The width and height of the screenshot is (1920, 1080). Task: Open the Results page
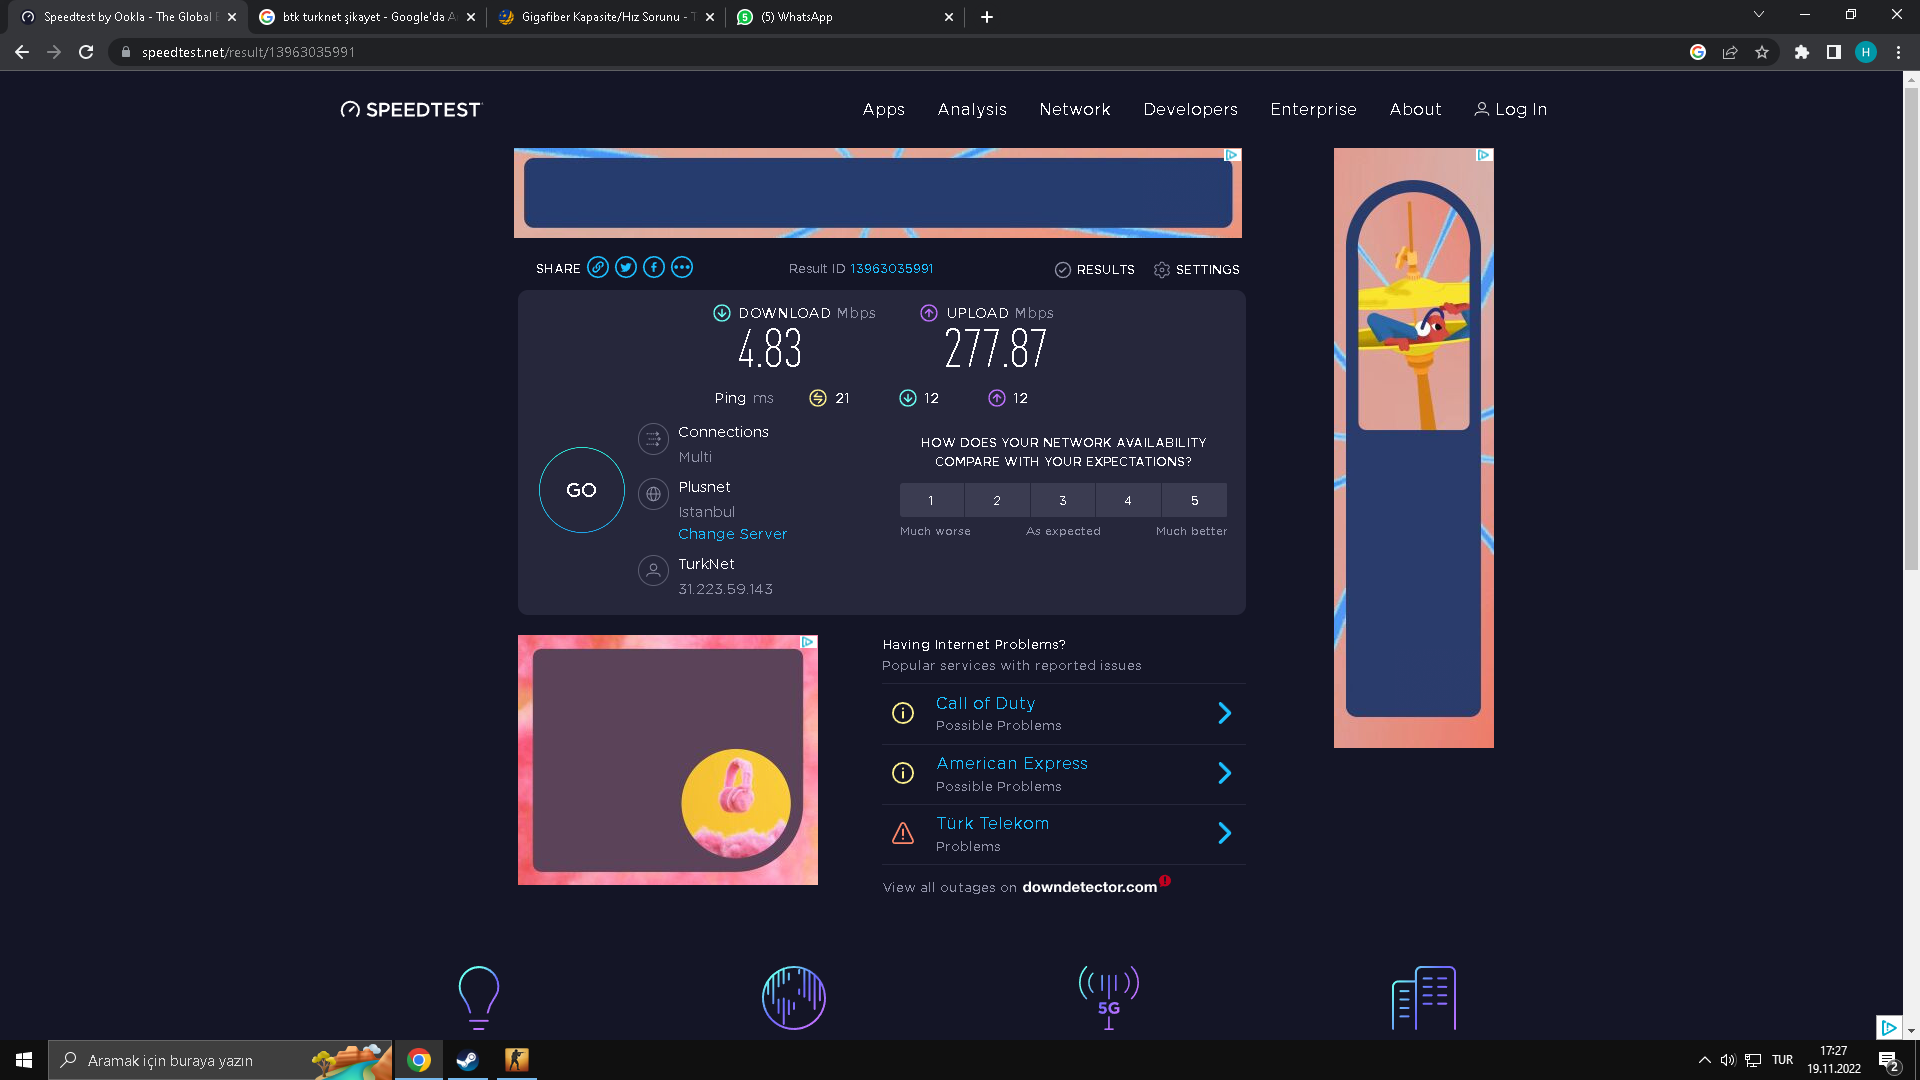[x=1095, y=270]
